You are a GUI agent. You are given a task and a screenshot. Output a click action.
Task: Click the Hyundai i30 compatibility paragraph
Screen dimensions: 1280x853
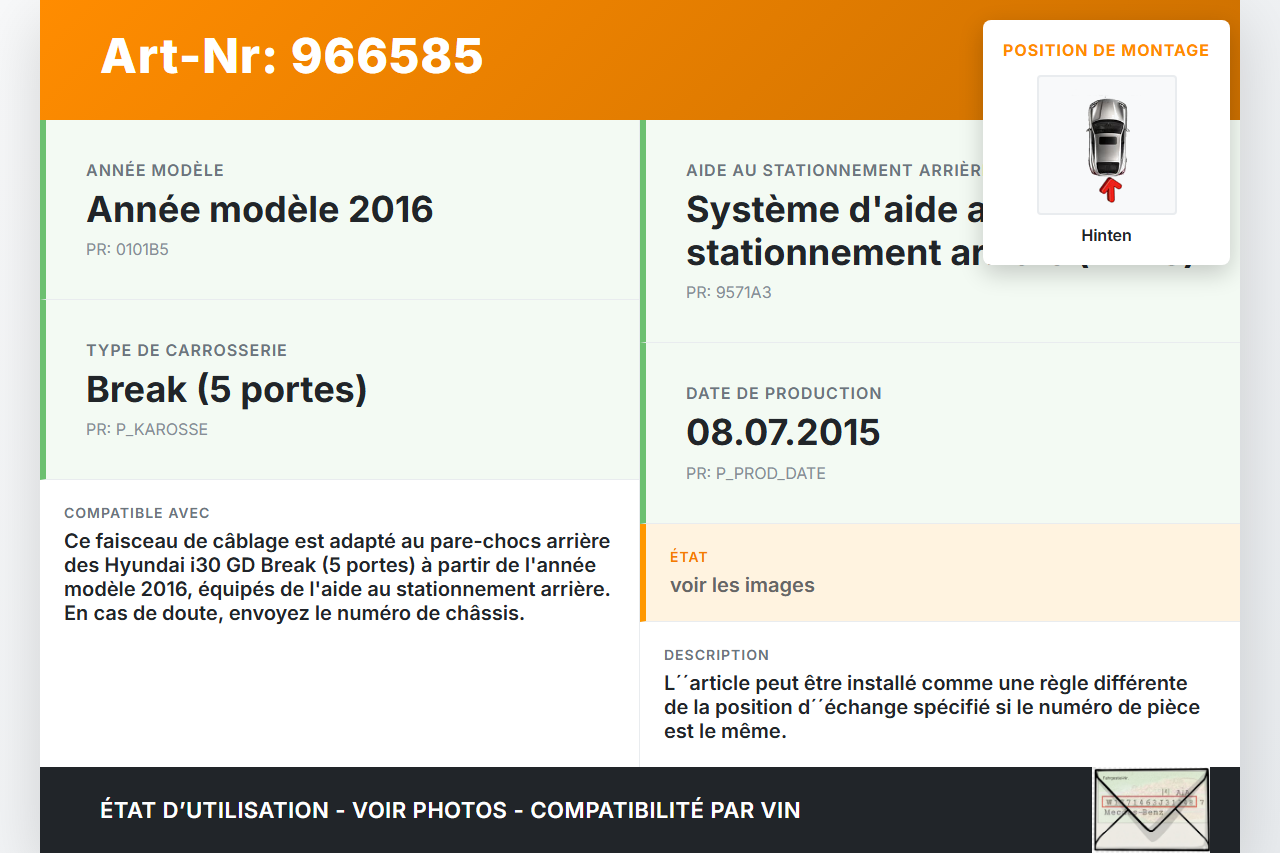tap(337, 577)
